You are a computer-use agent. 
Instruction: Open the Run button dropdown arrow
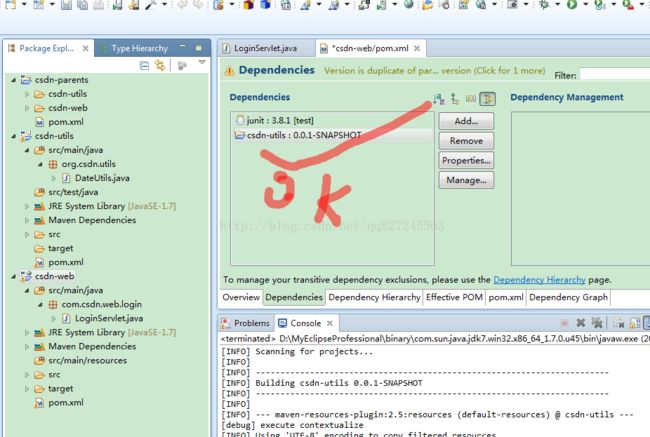tap(585, 5)
